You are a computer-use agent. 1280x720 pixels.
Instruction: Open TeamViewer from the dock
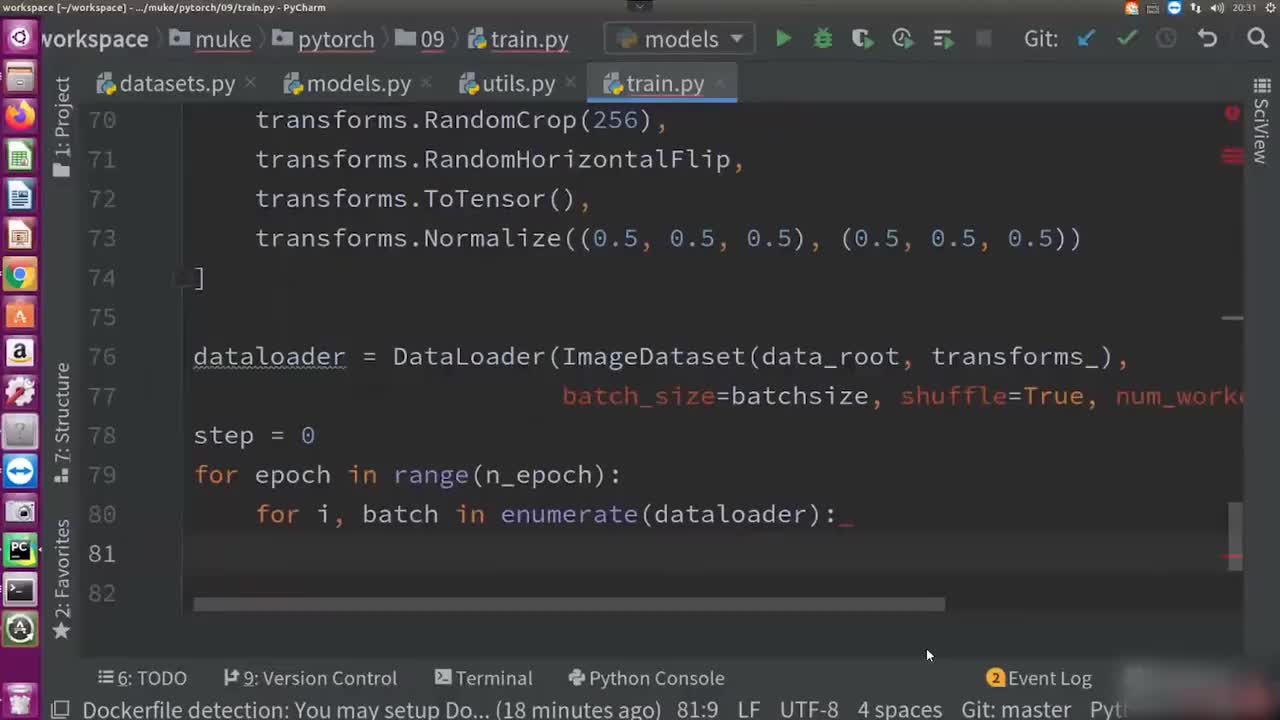coord(20,471)
